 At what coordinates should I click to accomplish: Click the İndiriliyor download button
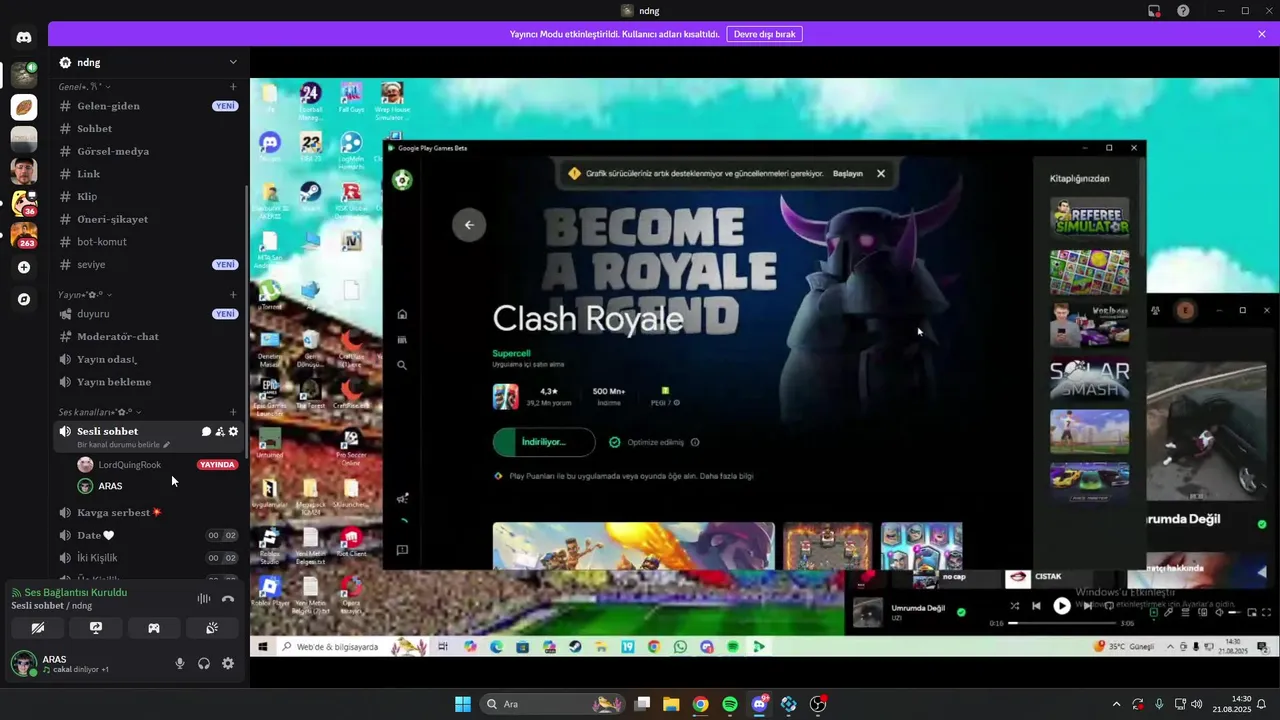pos(544,442)
